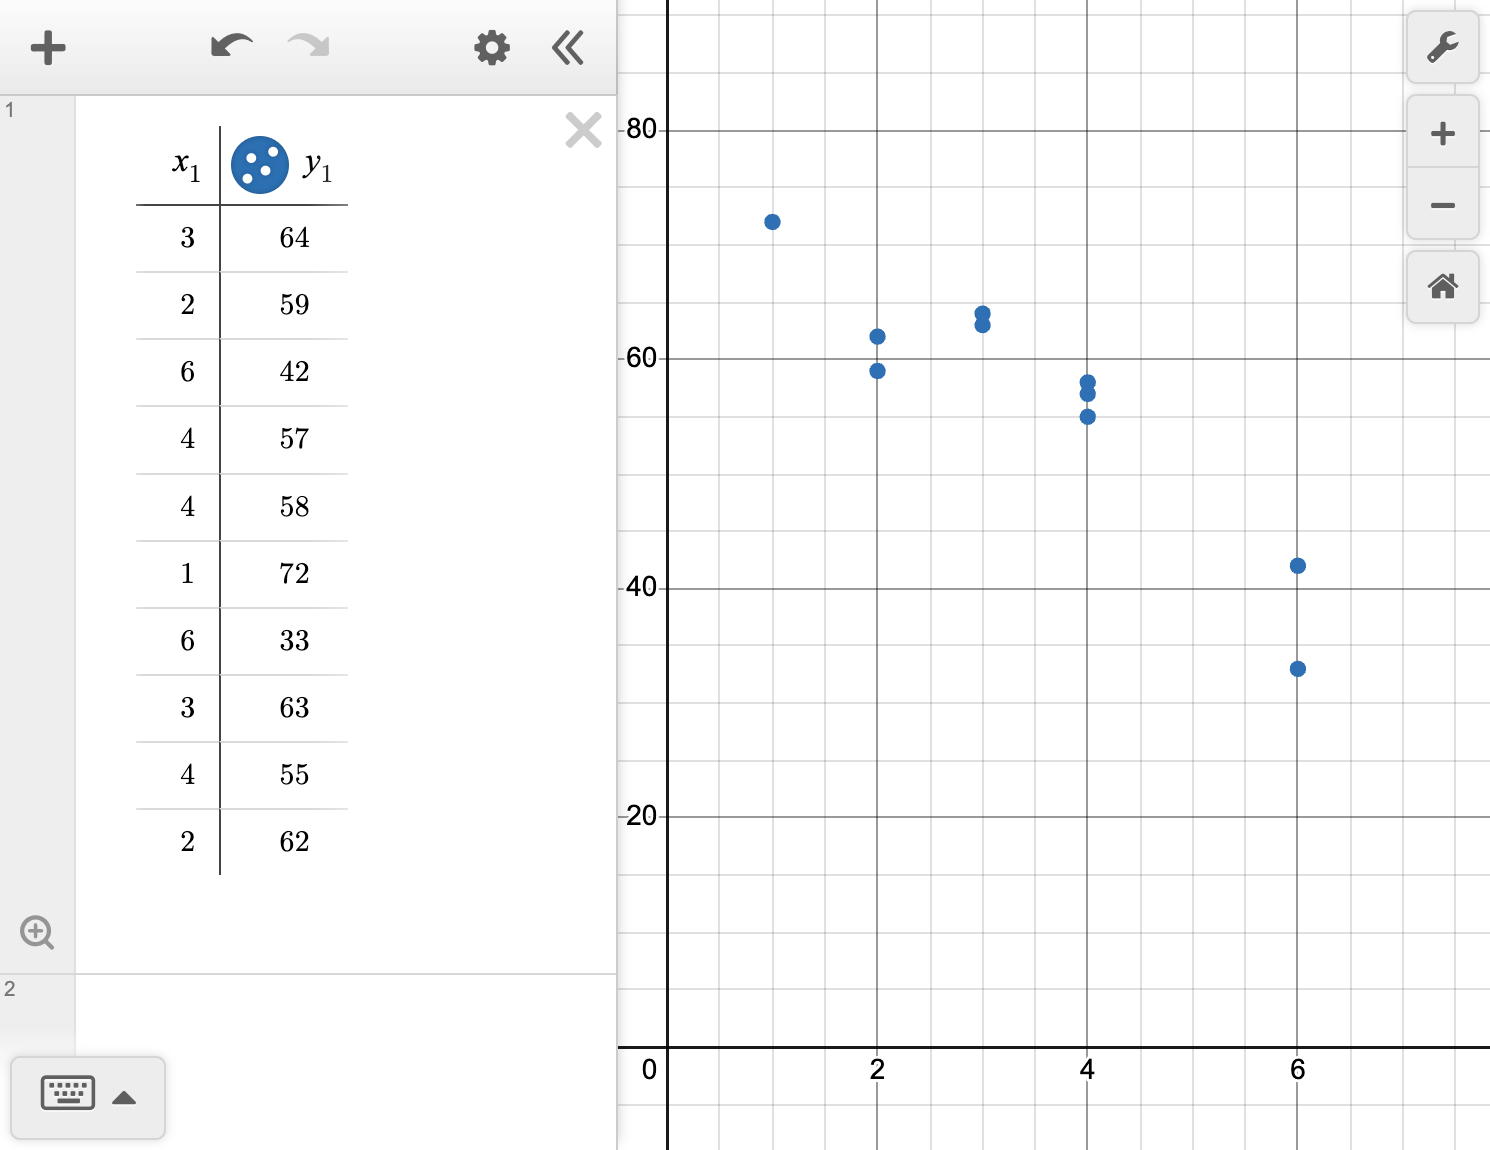The width and height of the screenshot is (1490, 1150).
Task: Show the on-screen keyboard
Action: (67, 1093)
